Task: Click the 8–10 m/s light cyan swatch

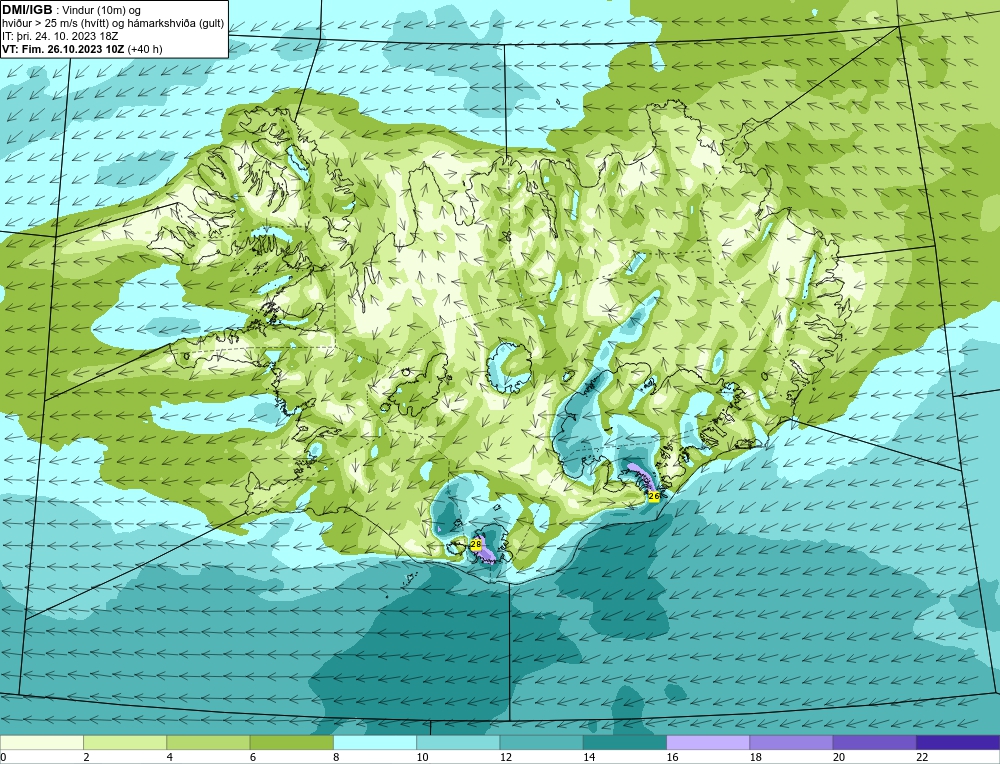Action: click(375, 743)
